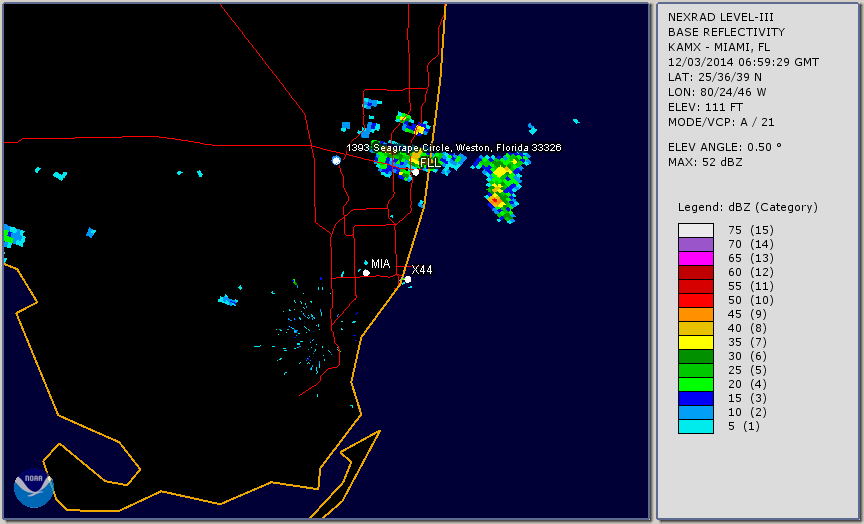864x524 pixels.
Task: Select the 5 dBZ cyan legend swatch
Action: [696, 426]
